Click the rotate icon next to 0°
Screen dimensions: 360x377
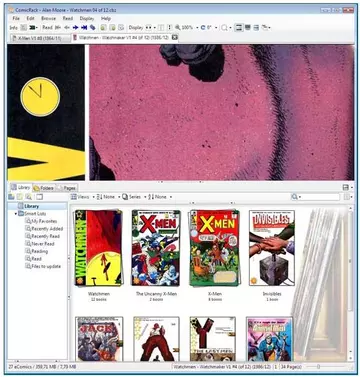[203, 28]
